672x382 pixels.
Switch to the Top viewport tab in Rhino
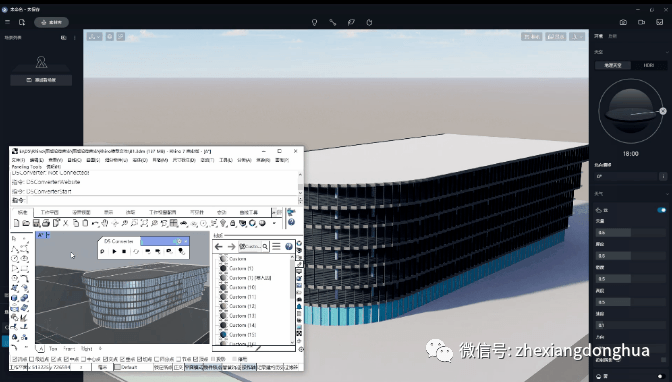[53, 349]
